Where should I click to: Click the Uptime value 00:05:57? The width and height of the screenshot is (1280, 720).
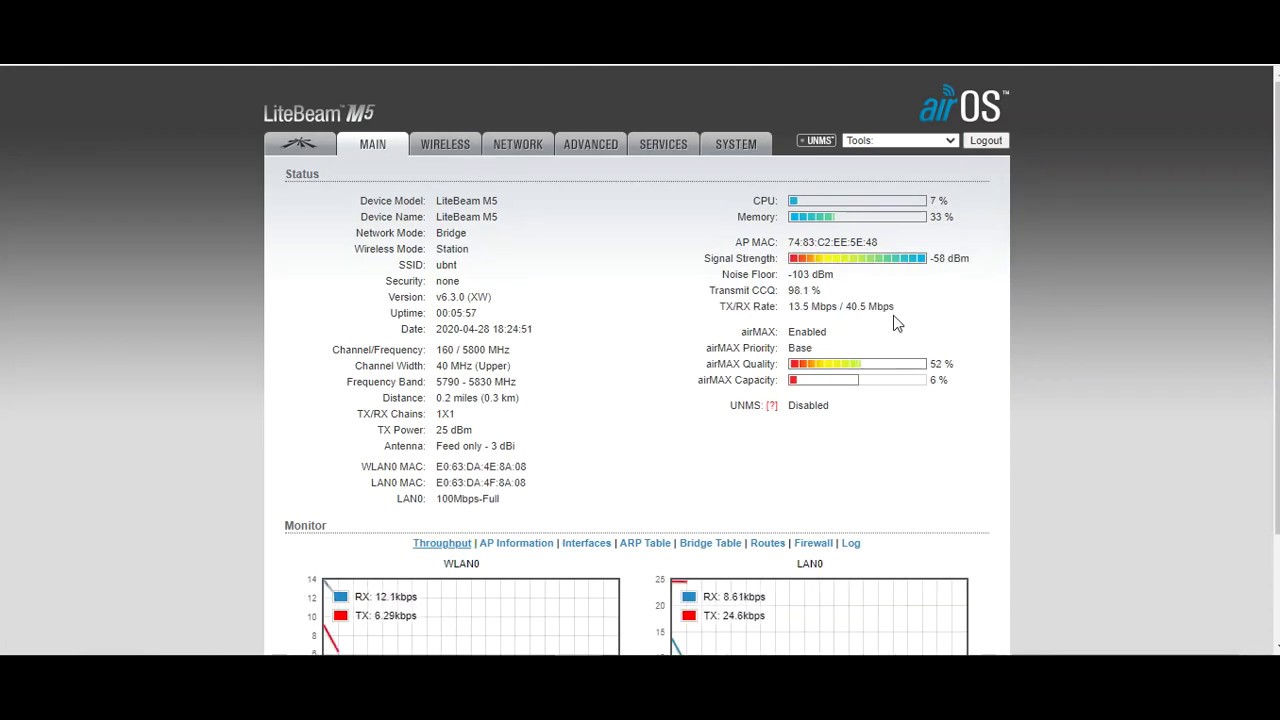click(456, 313)
